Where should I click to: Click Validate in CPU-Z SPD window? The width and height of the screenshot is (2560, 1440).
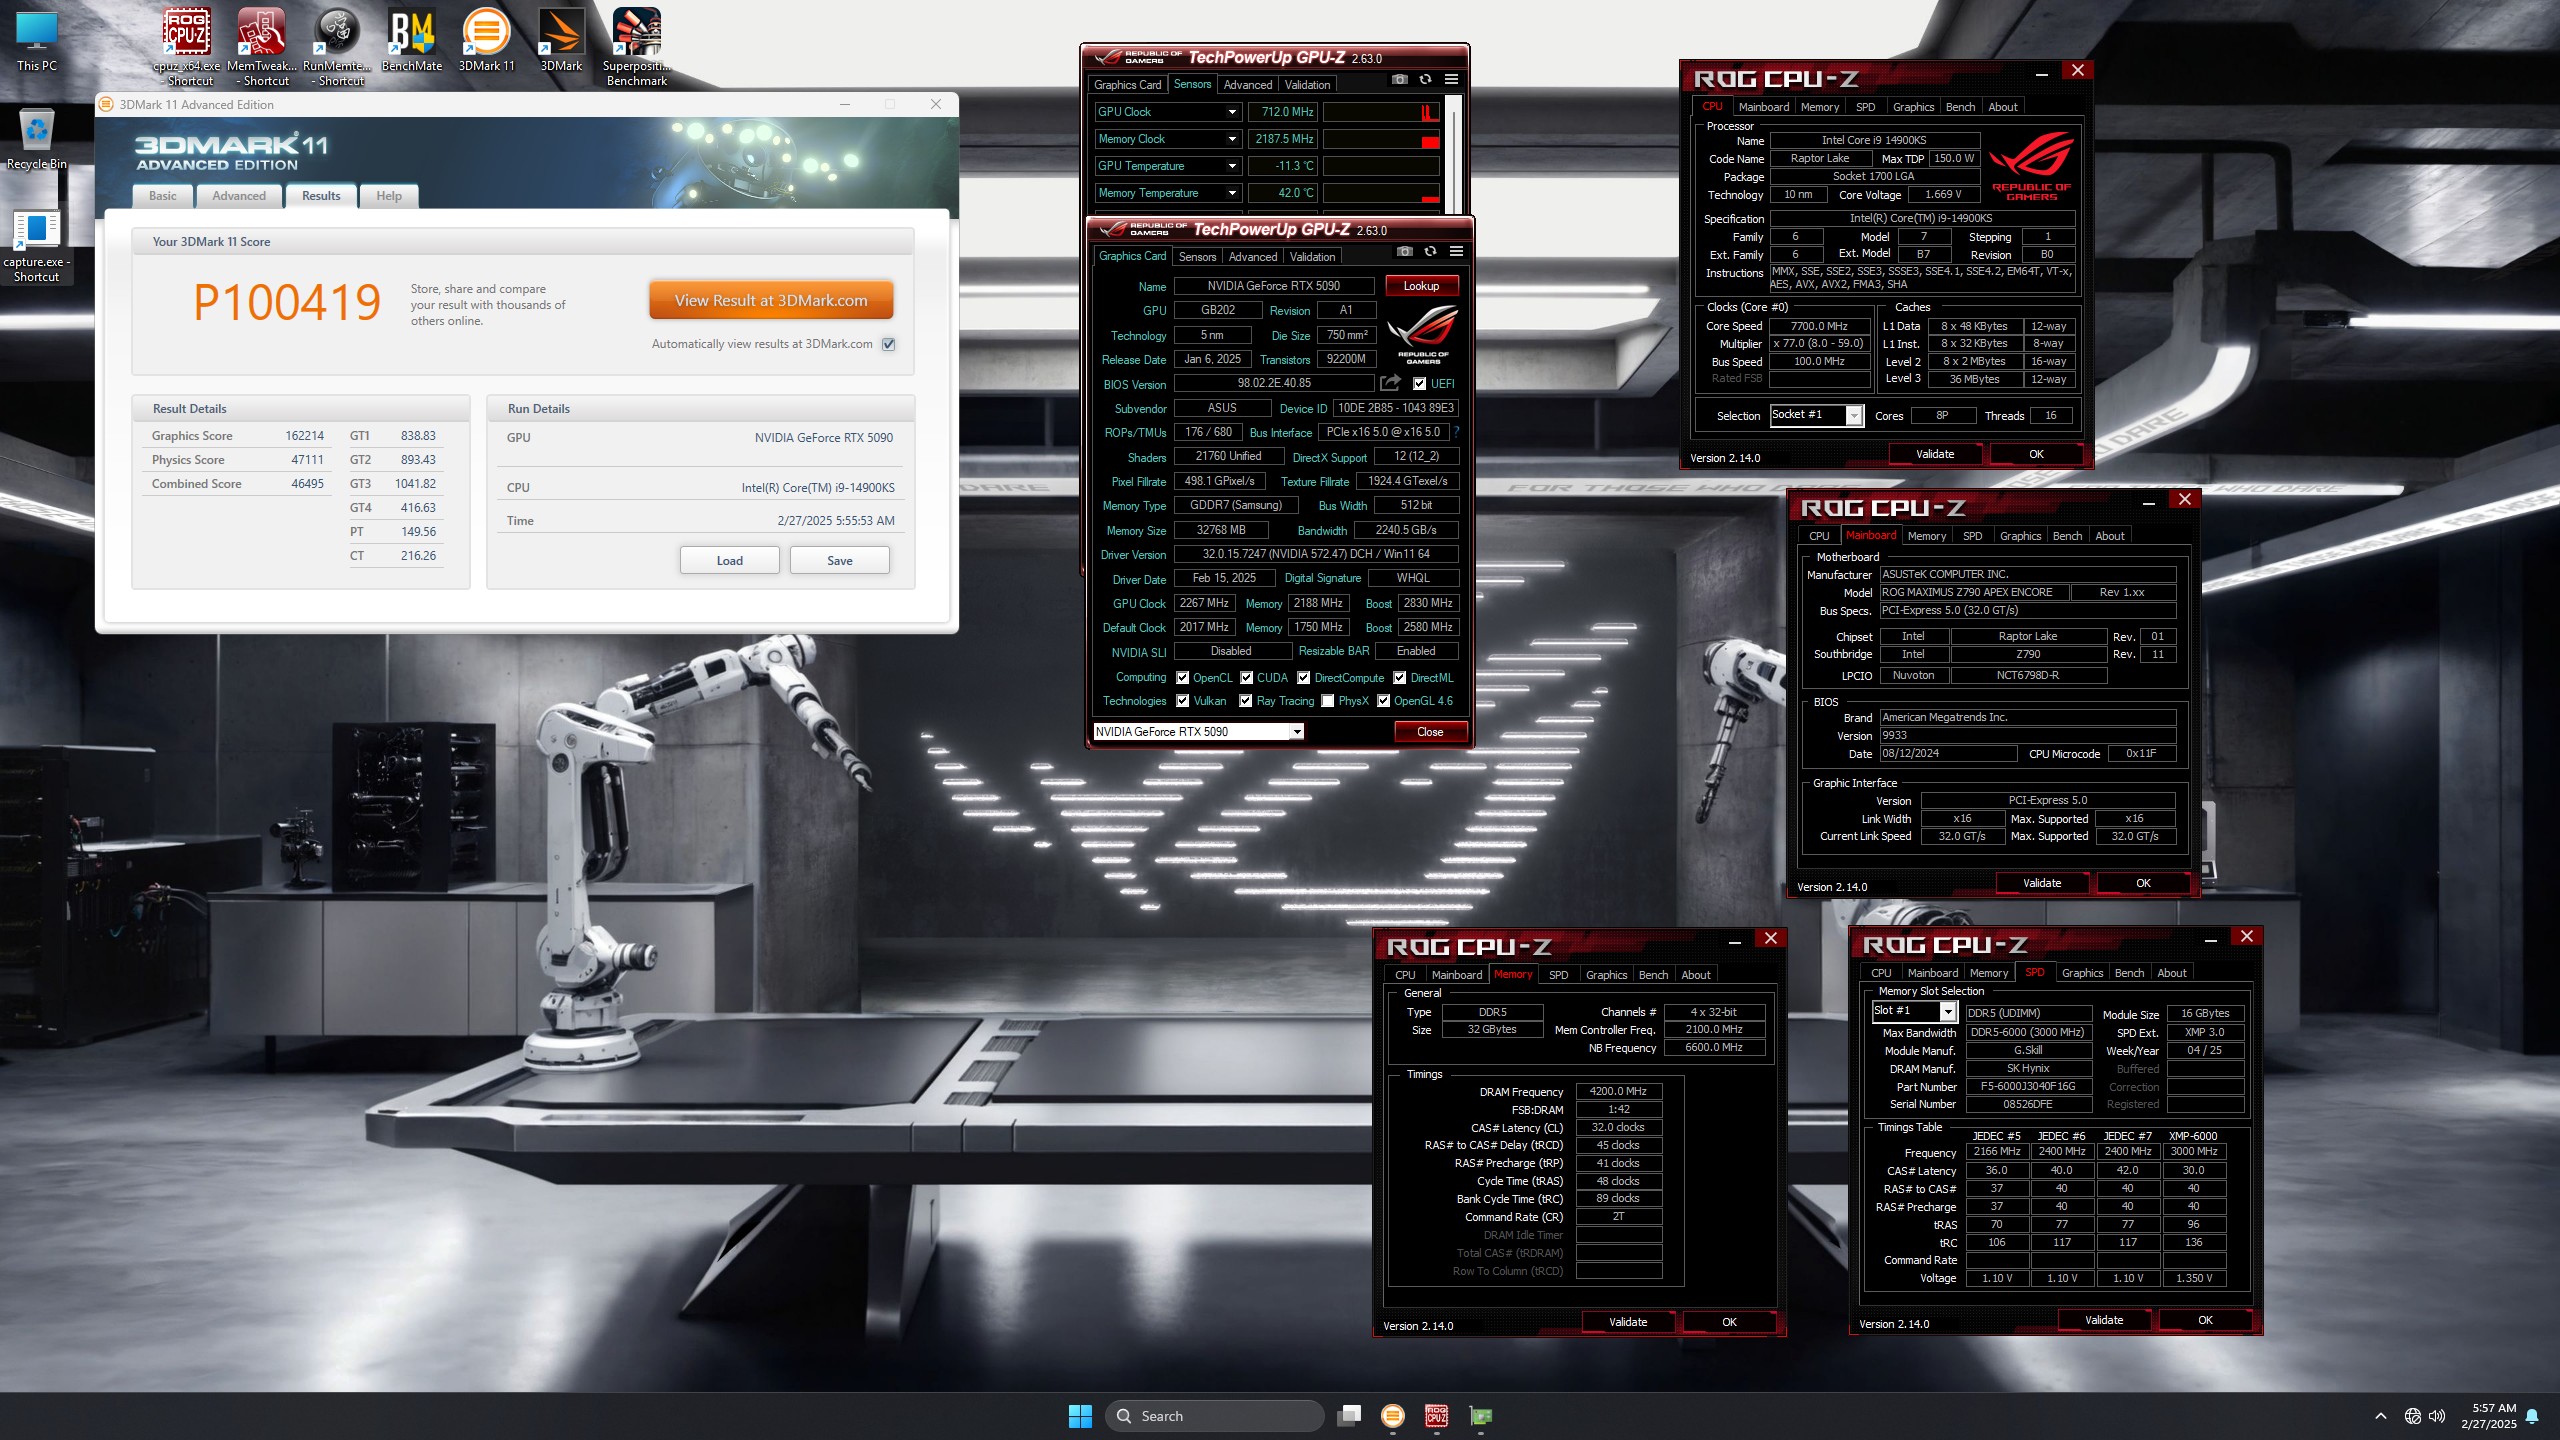(2104, 1320)
